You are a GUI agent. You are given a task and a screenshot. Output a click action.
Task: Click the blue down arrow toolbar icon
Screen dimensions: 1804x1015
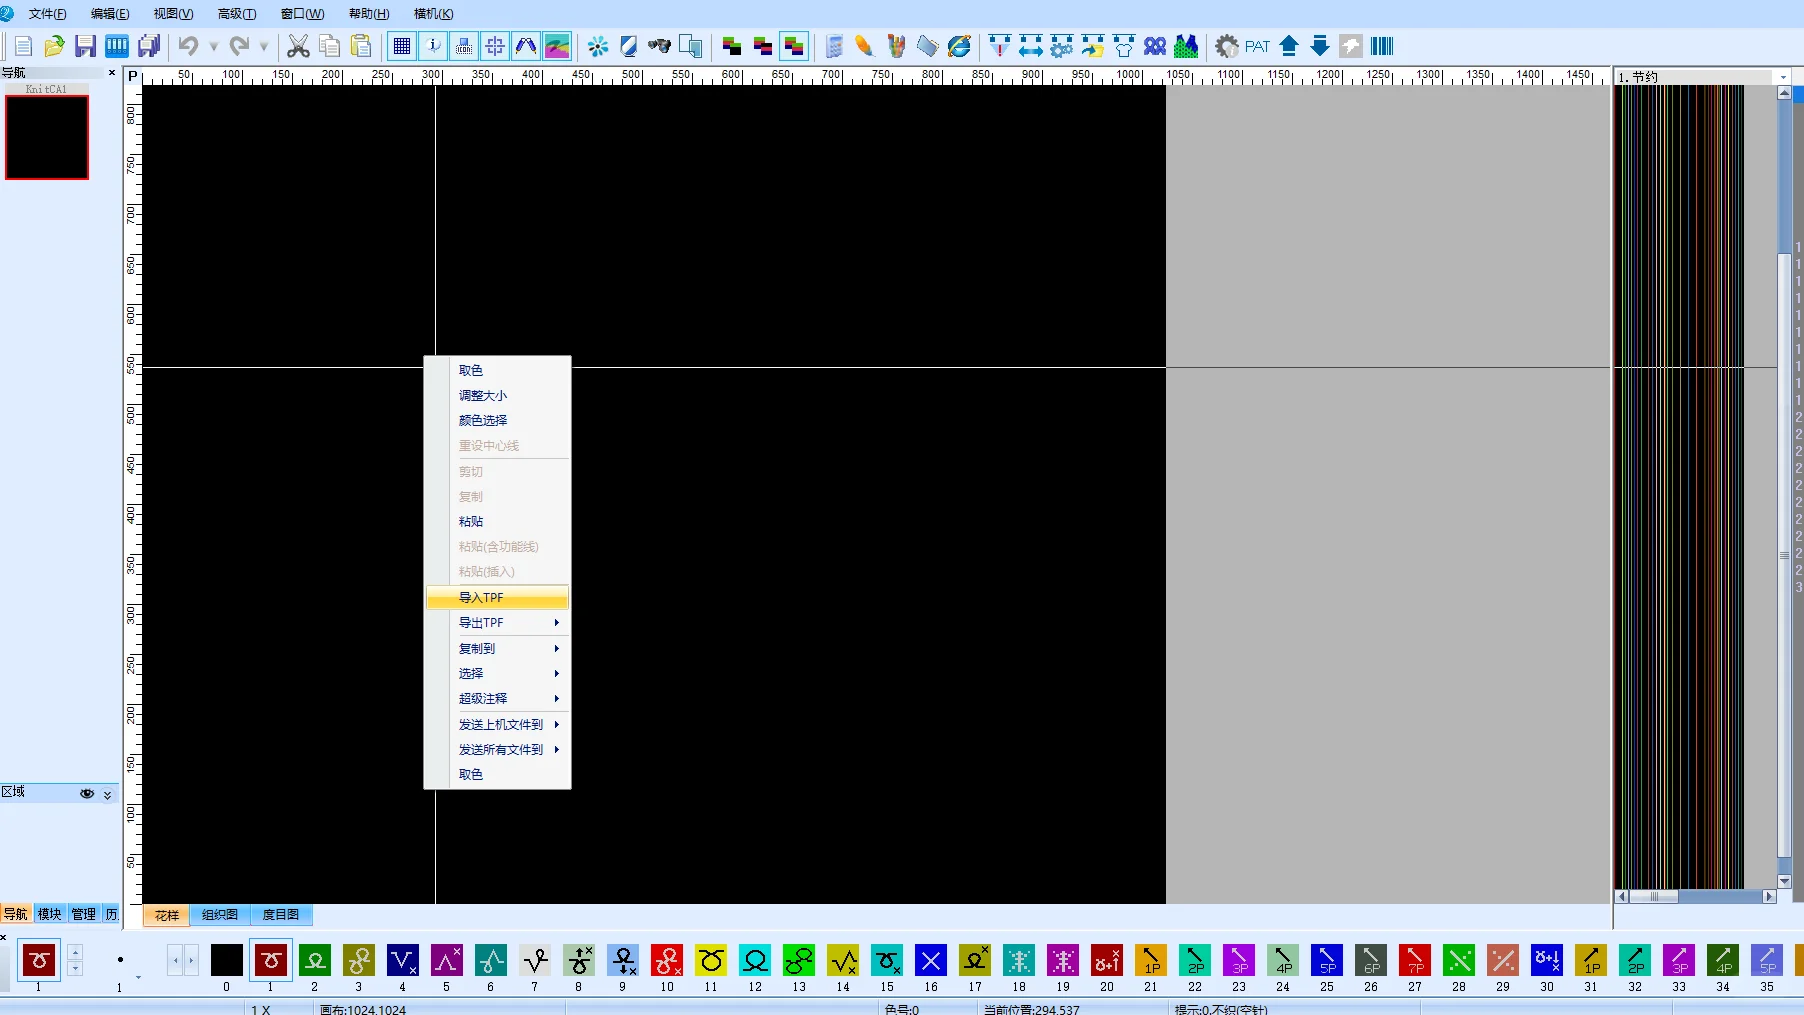(1320, 46)
